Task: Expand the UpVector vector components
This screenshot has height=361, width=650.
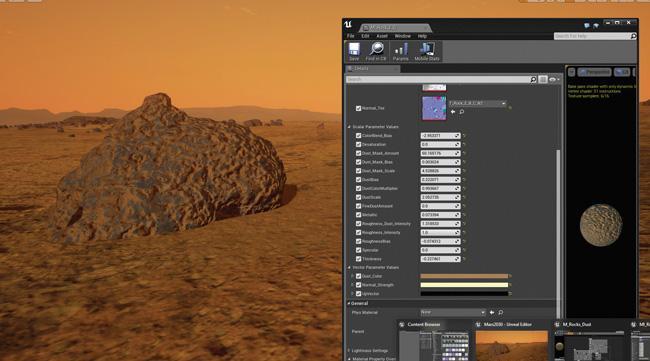Action: click(352, 293)
